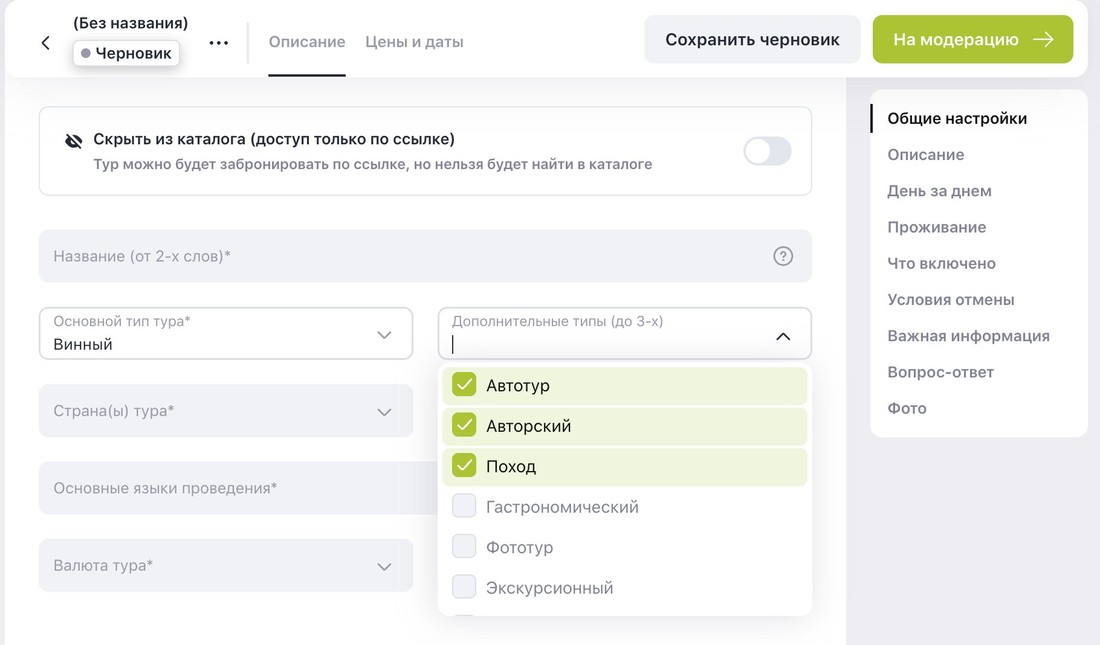Jump to День за днем section
The width and height of the screenshot is (1100, 645).
click(939, 191)
